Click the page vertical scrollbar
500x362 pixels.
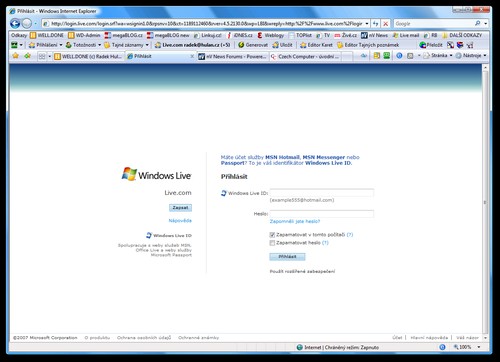click(x=485, y=202)
